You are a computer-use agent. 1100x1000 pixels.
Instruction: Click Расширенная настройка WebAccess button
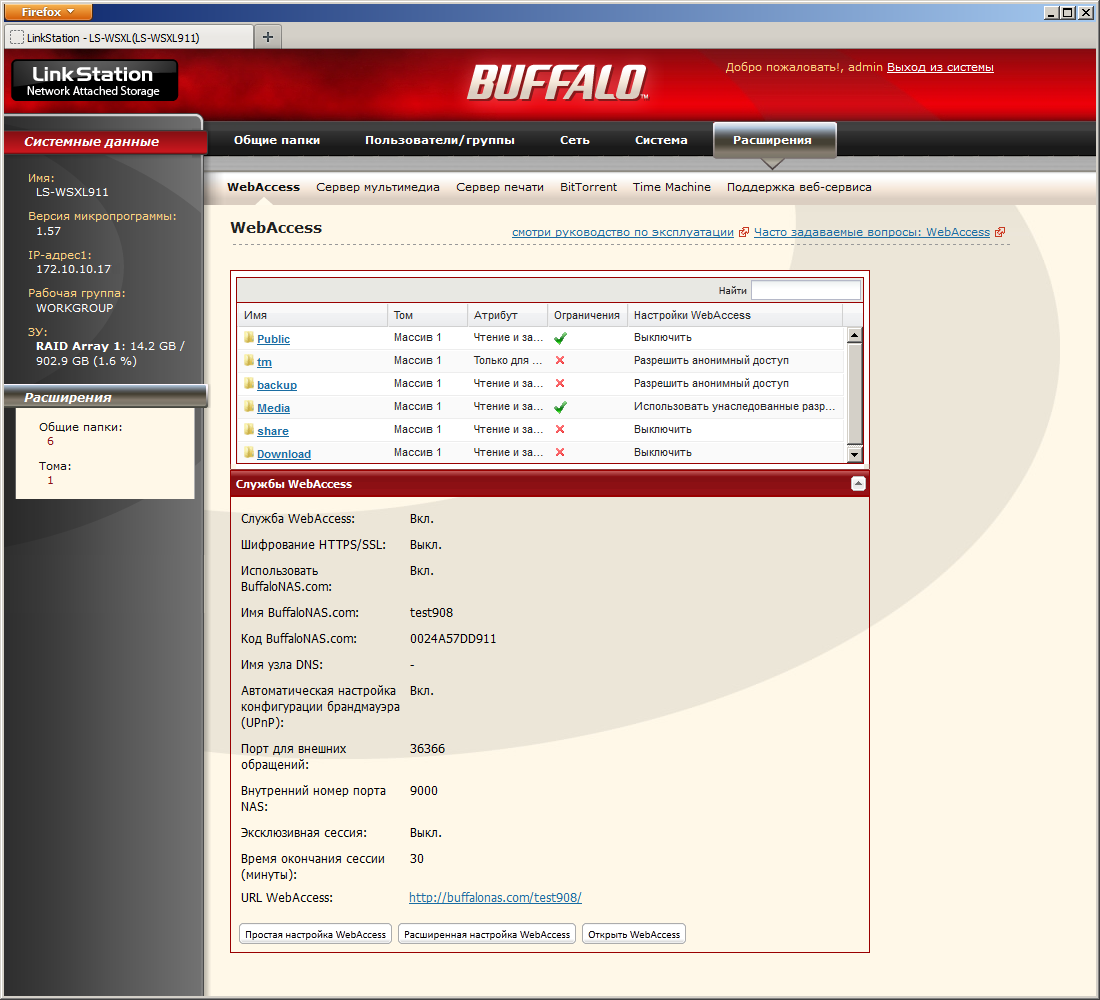[487, 934]
